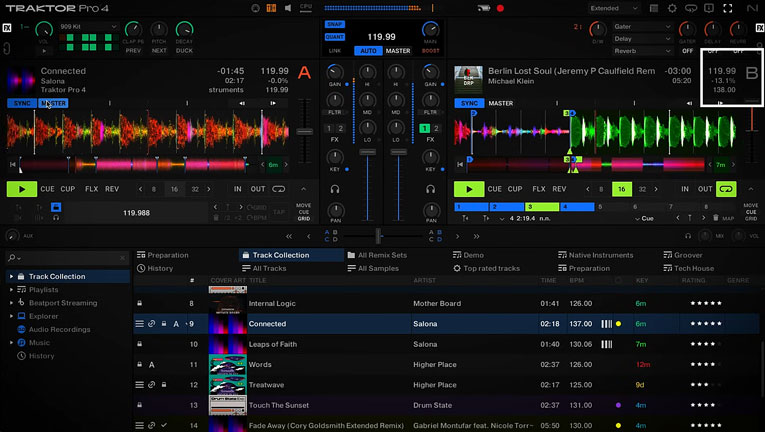Click crossfader fast left double-arrow

point(289,236)
